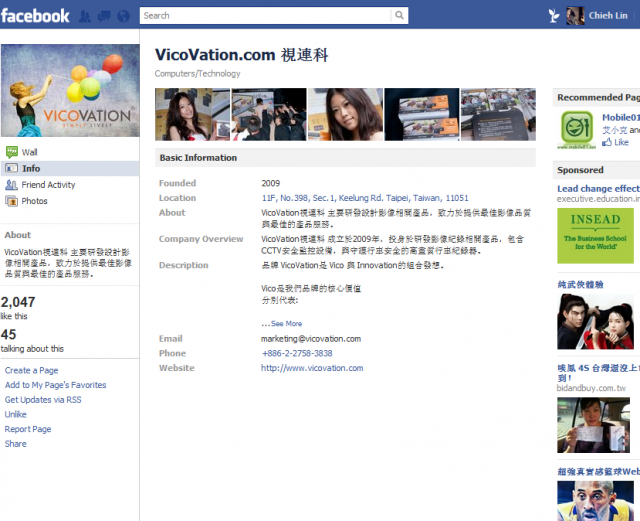The height and width of the screenshot is (521, 640).
Task: Click Founded year 2009 value
Action: 271,183
